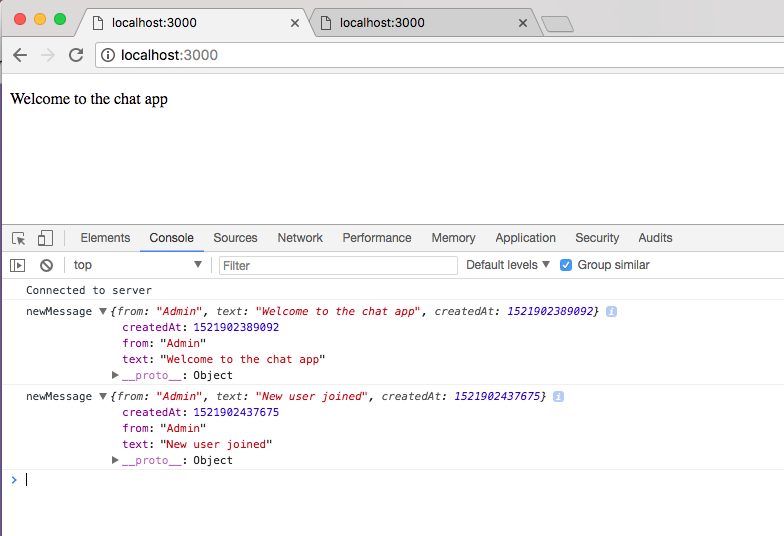
Task: Switch to the Network tab
Action: tap(300, 238)
